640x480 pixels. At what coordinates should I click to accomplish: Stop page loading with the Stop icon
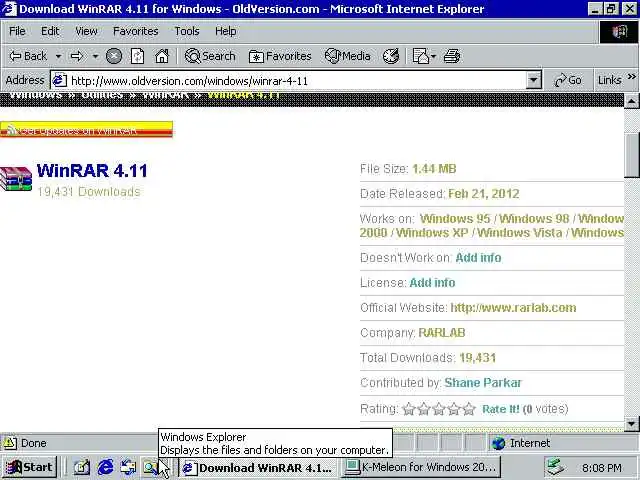tap(114, 56)
